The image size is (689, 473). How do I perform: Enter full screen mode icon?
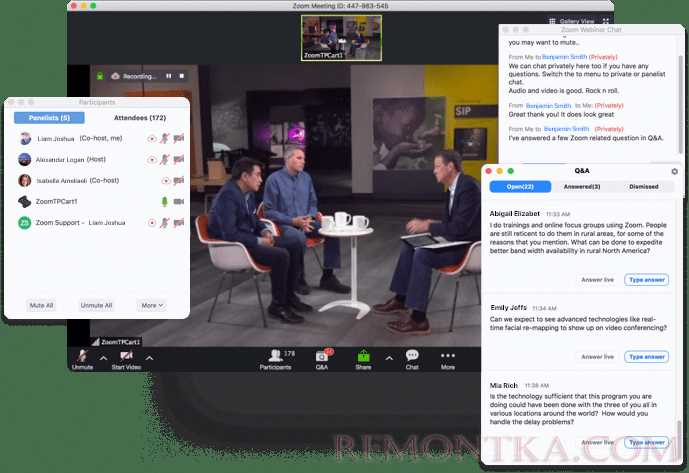606,21
